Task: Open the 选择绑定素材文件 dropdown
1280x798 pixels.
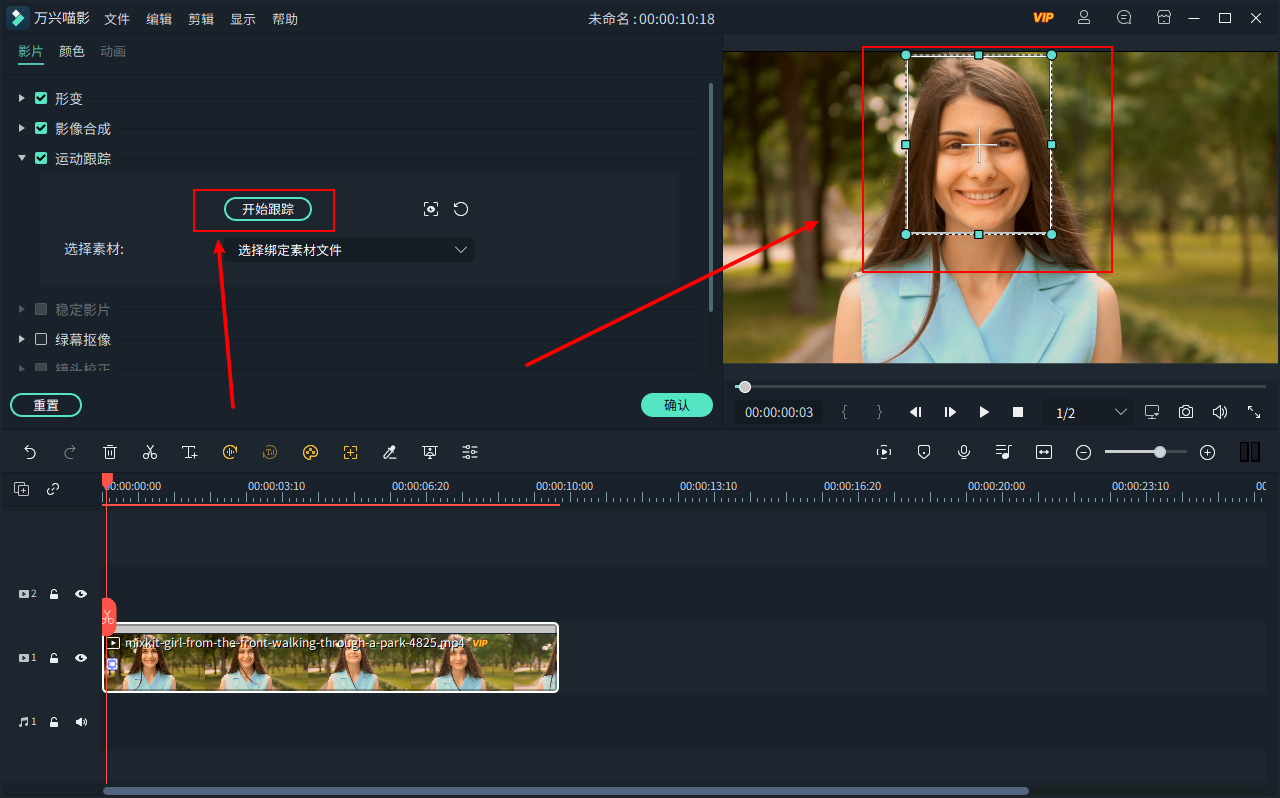Action: 350,250
